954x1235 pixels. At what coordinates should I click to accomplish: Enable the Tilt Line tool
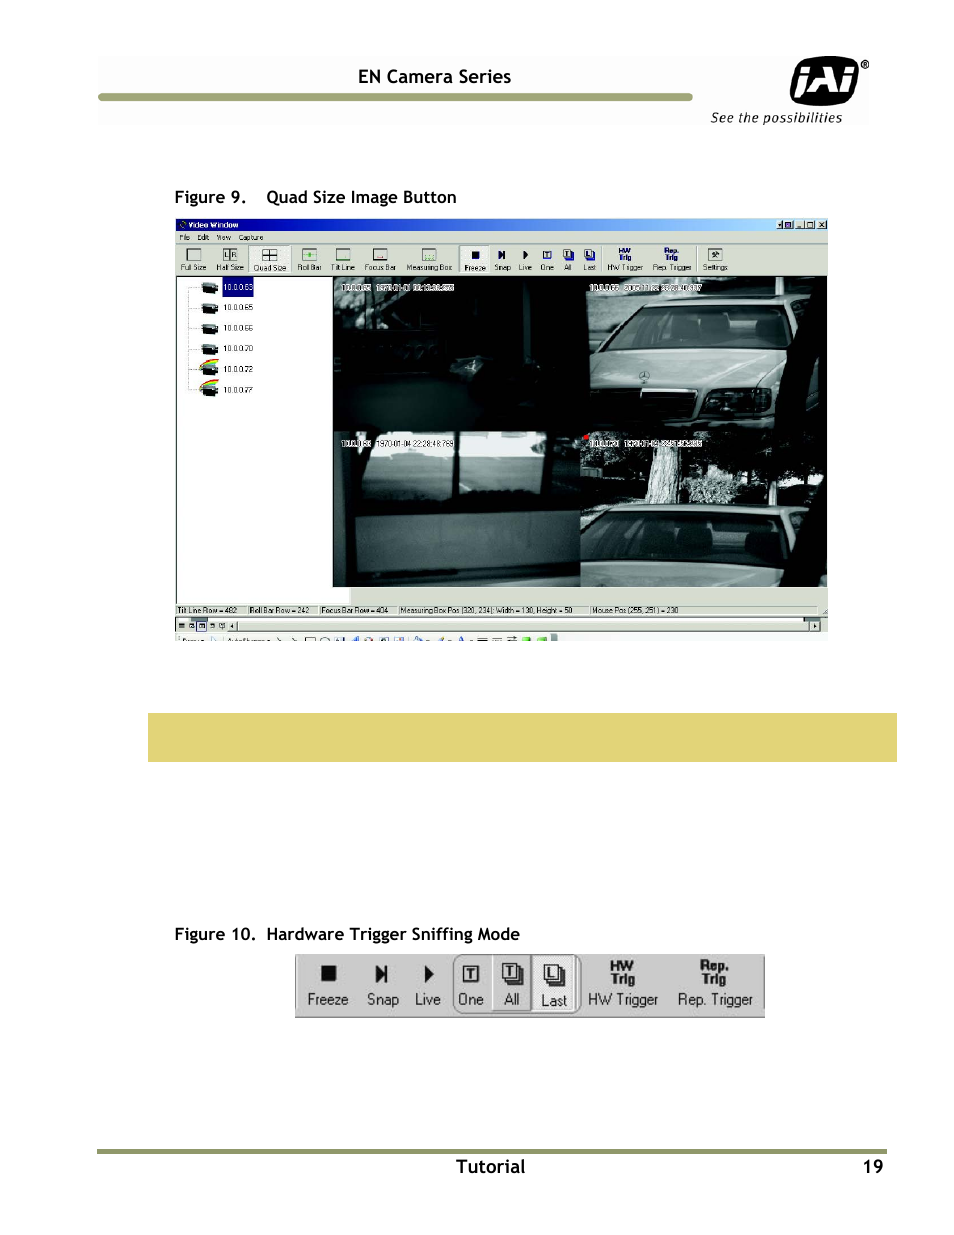(343, 260)
